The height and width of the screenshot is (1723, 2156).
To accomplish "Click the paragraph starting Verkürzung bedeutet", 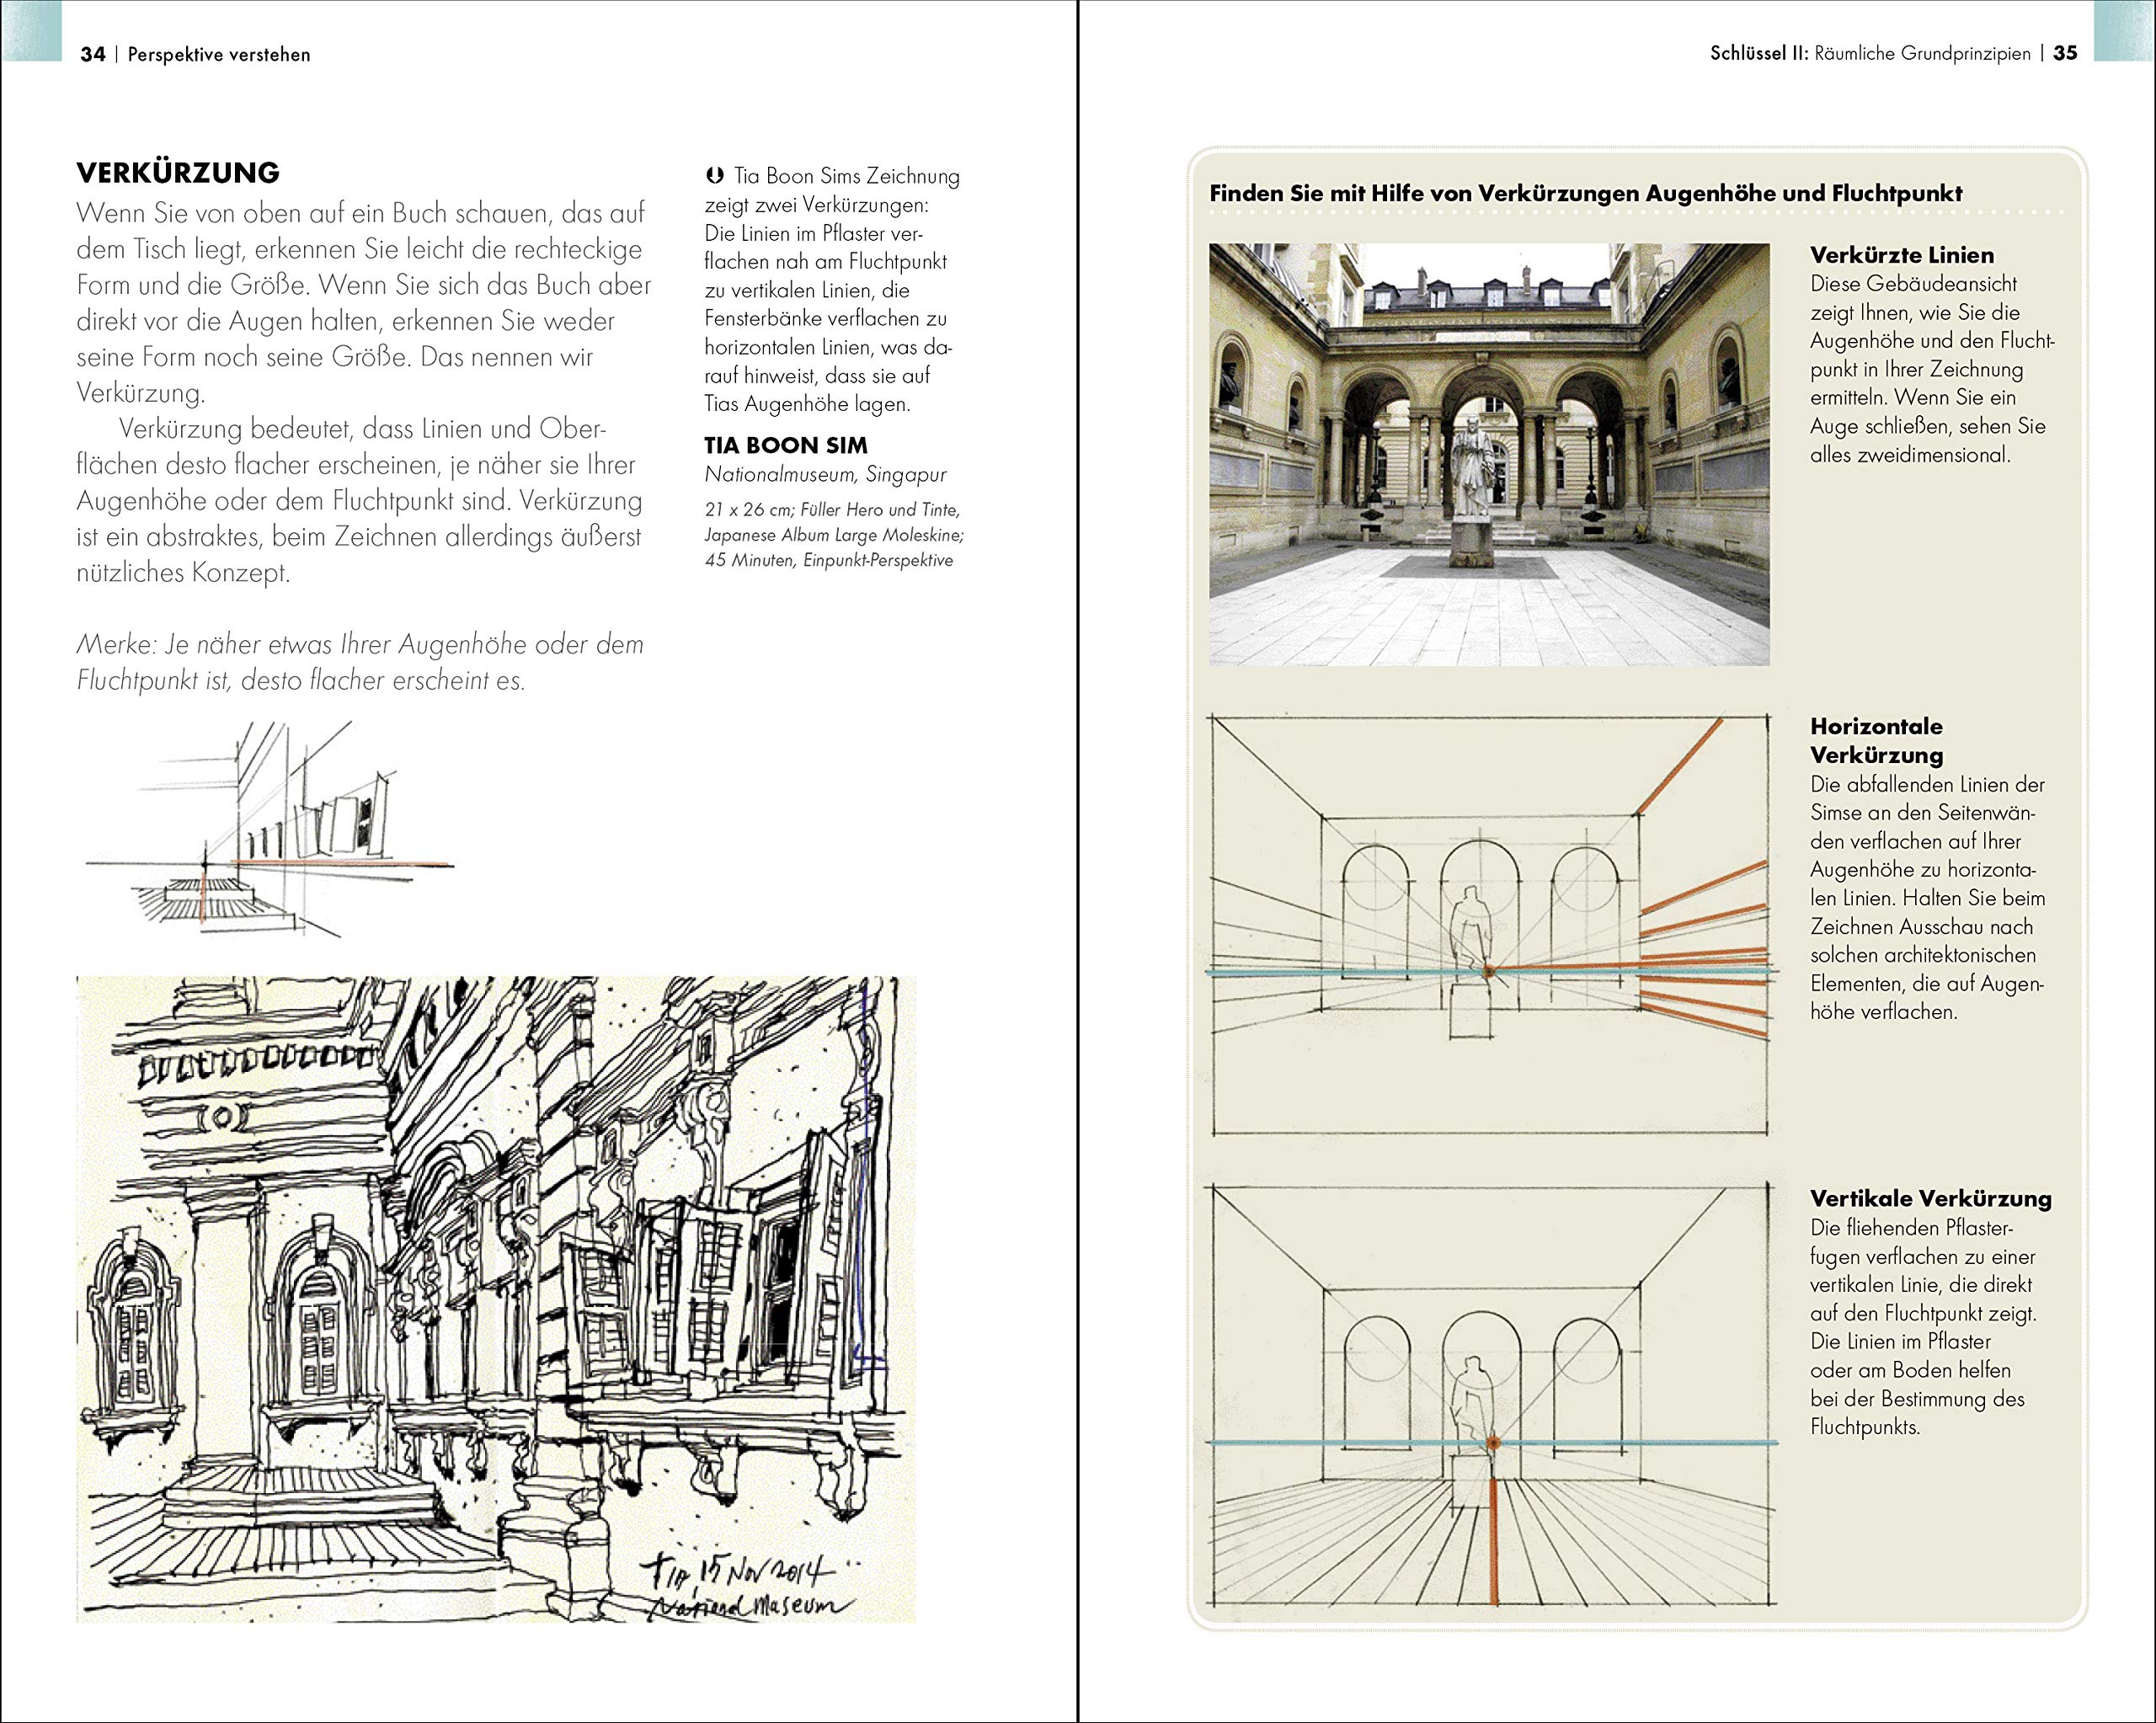I will click(x=360, y=500).
